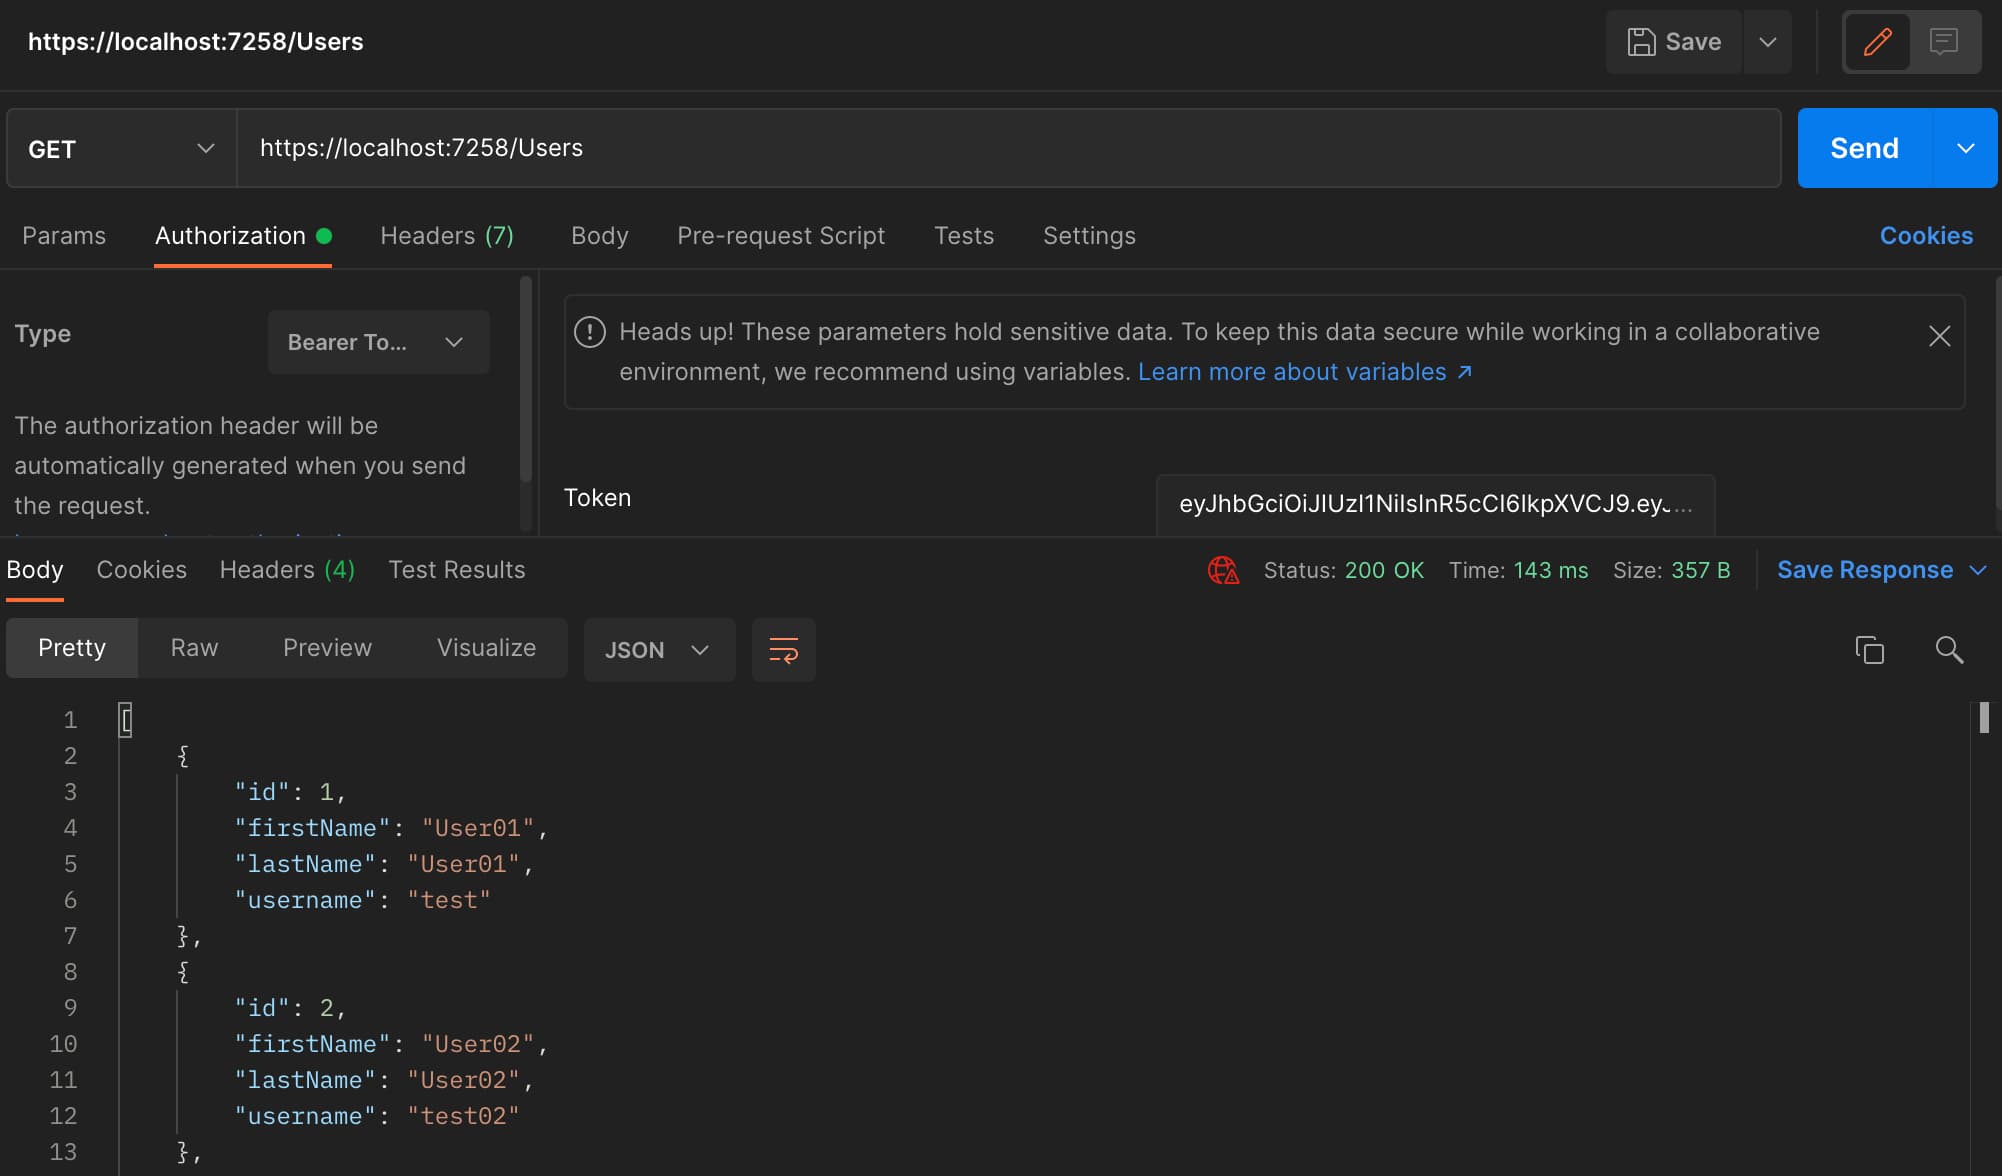The height and width of the screenshot is (1176, 2002).
Task: Open search in response body
Action: pyautogui.click(x=1949, y=650)
